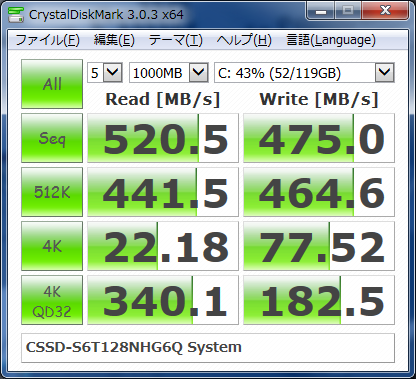Run all benchmarks with All button

pyautogui.click(x=52, y=84)
